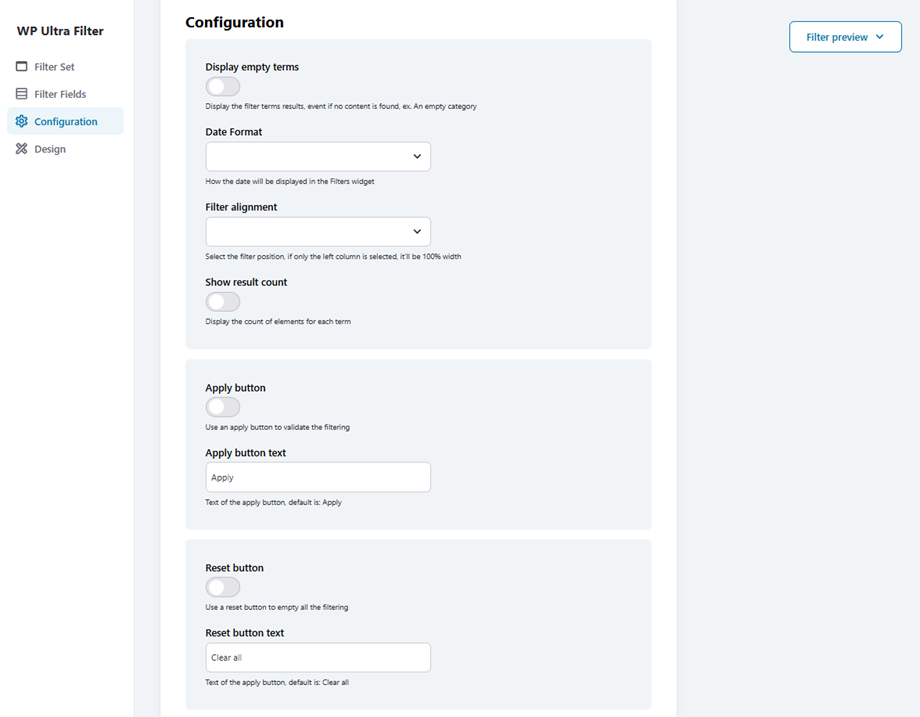
Task: Open the Date Format dropdown
Action: click(x=318, y=157)
